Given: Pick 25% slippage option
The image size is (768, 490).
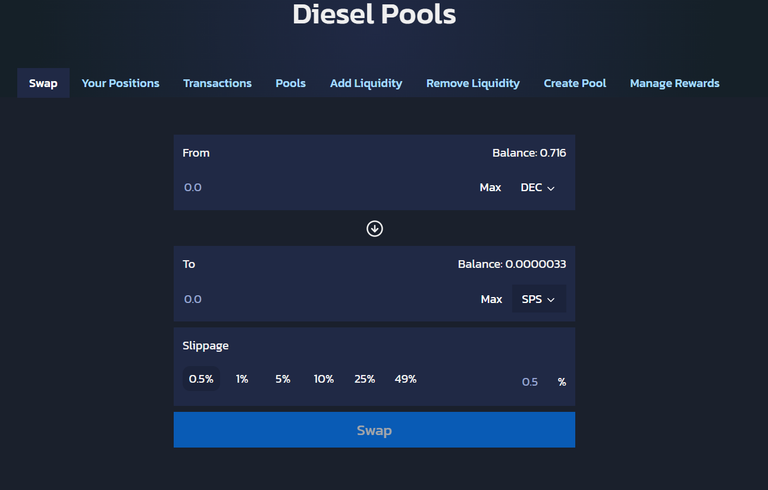Looking at the screenshot, I should pyautogui.click(x=365, y=379).
